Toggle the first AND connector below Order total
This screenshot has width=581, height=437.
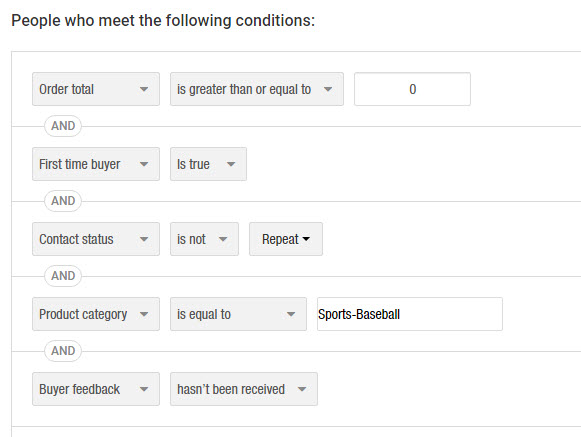tap(63, 126)
